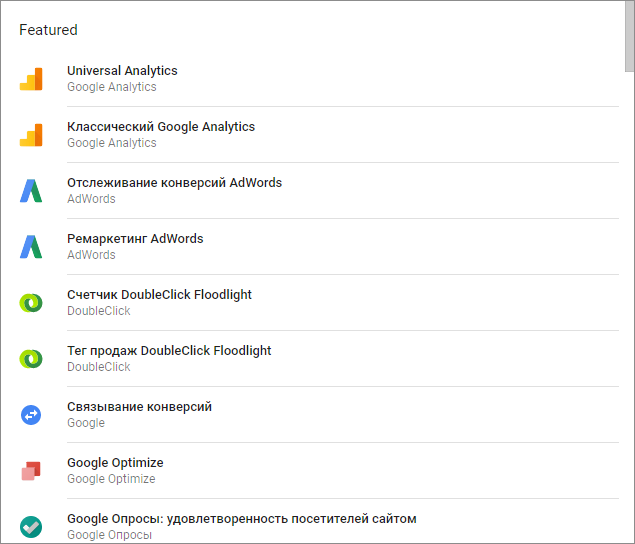Click the red Google Optimize icon
The image size is (635, 544).
click(31, 471)
